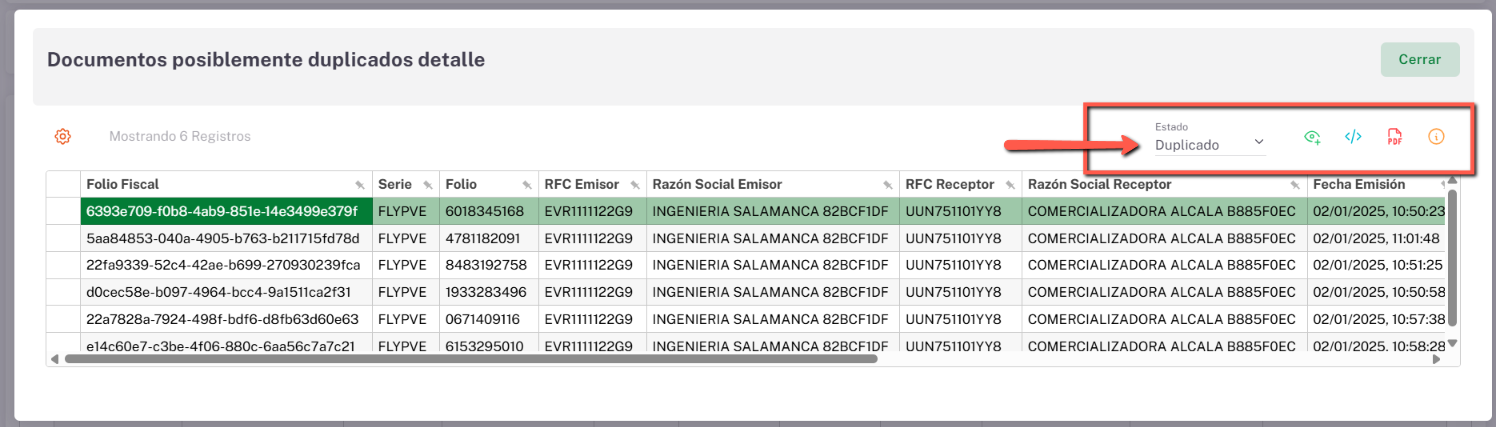The width and height of the screenshot is (1496, 427).
Task: Pin the Serie column
Action: coord(427,185)
